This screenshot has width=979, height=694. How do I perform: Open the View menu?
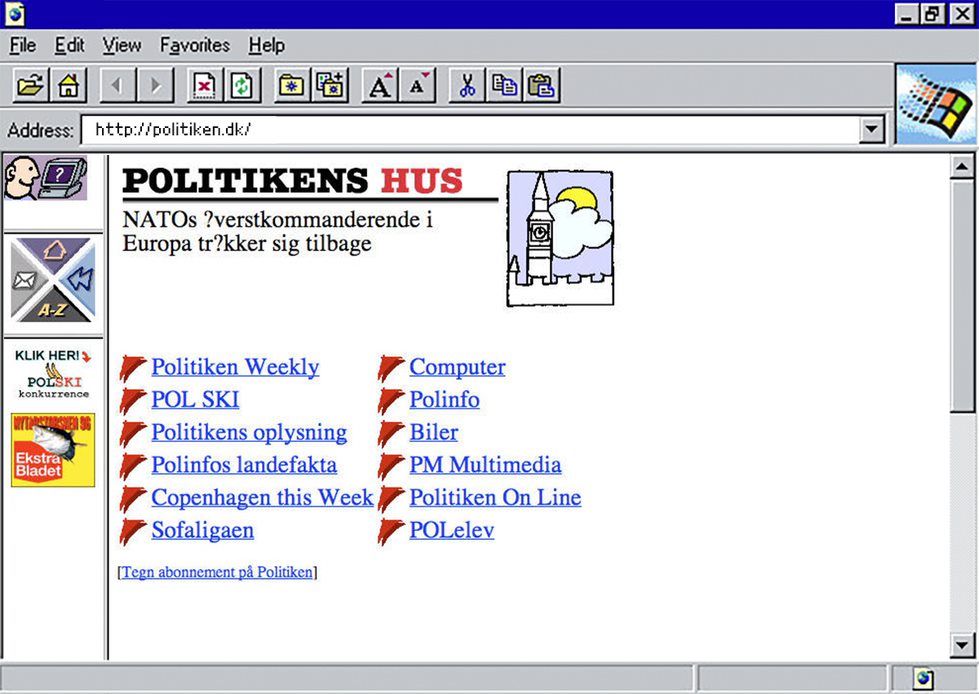[x=122, y=46]
